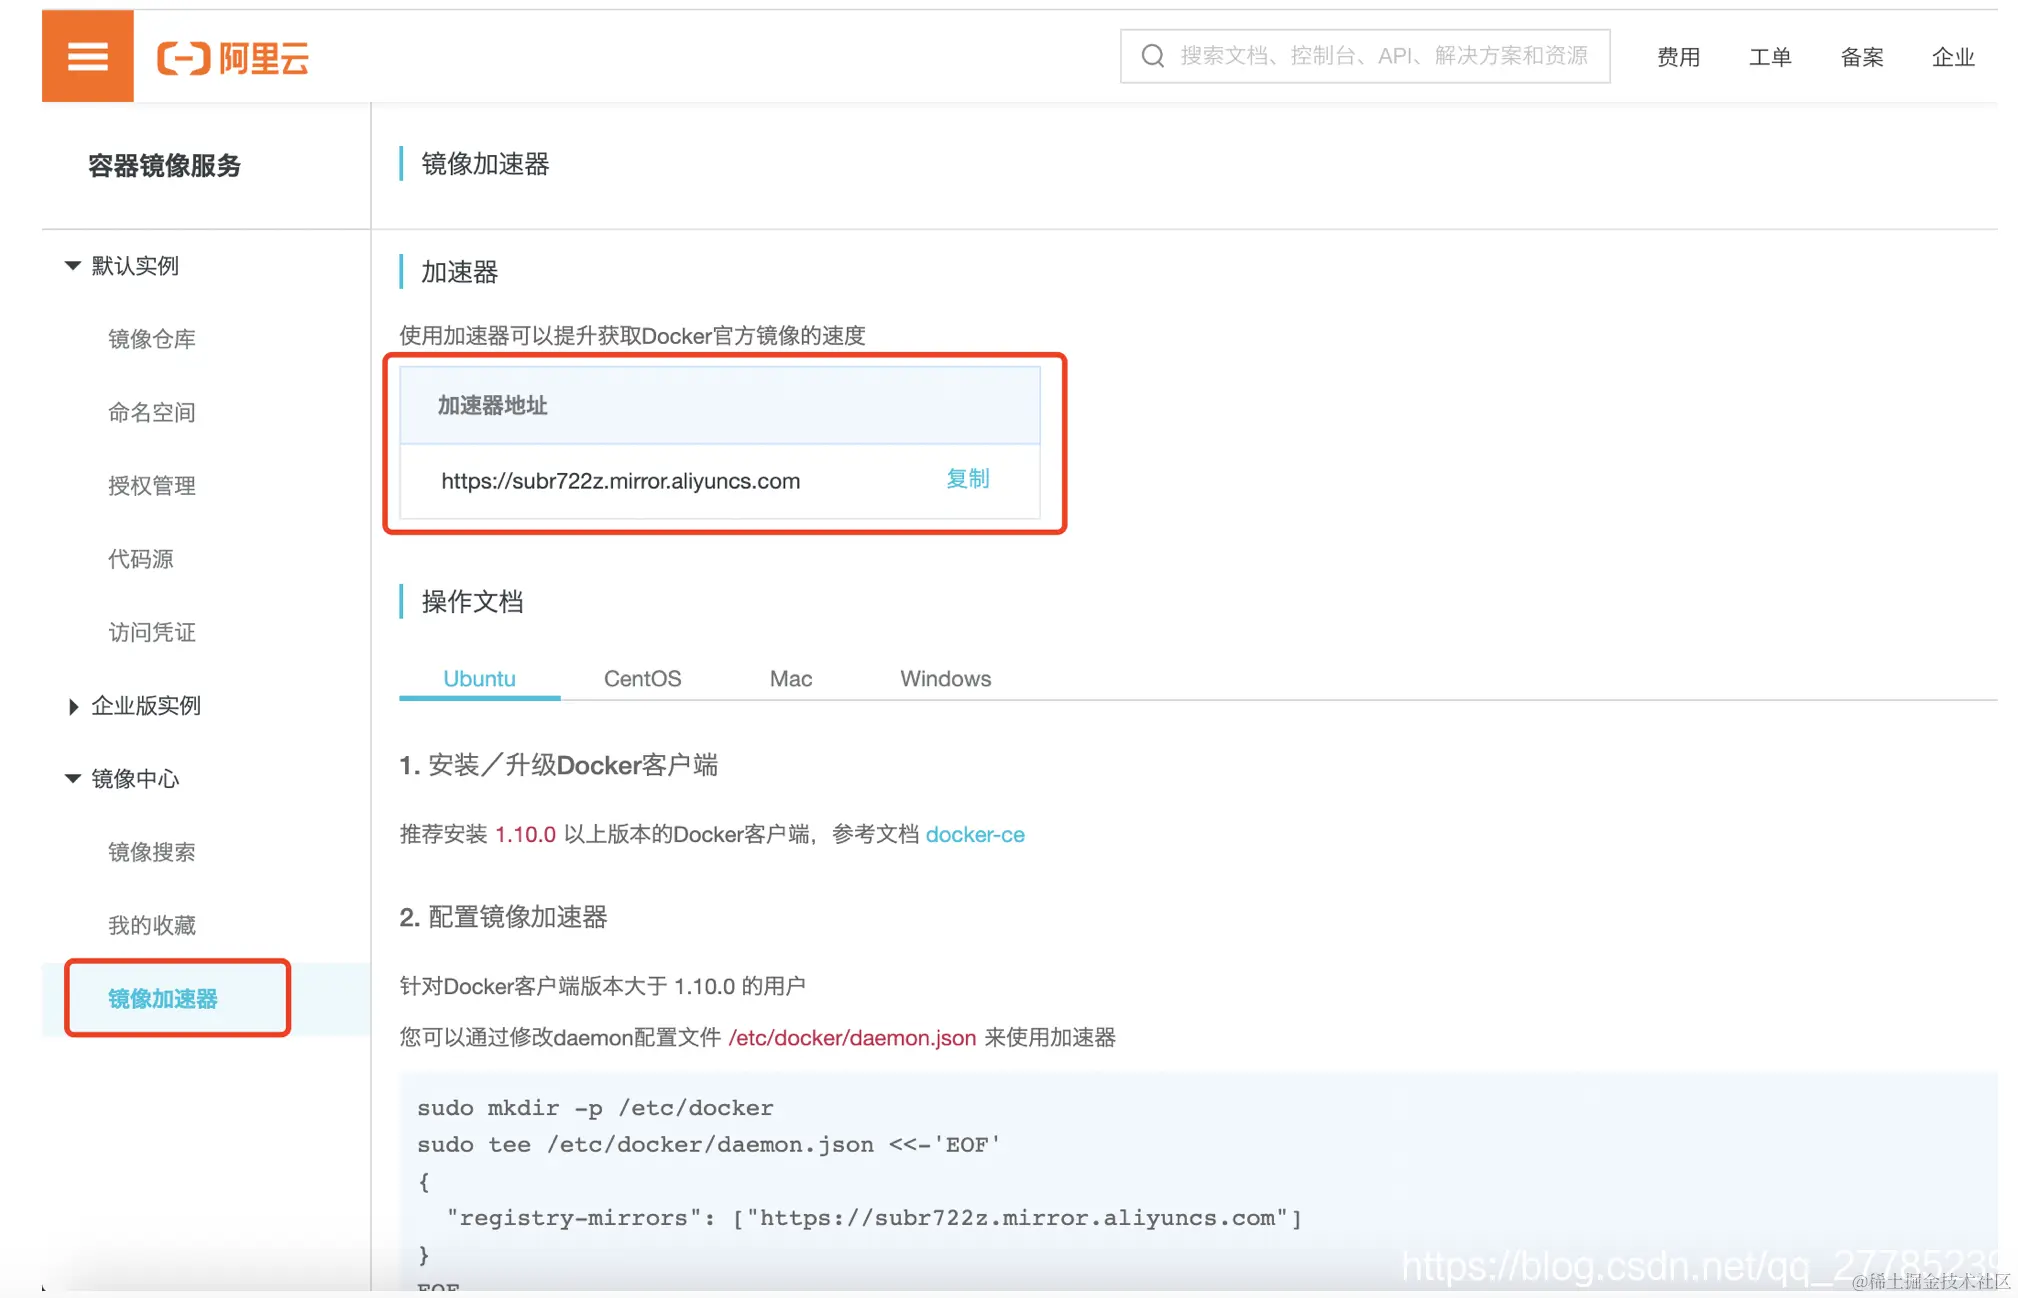Screen dimensions: 2018x1298
Task: Select 我的收藏 in the sidebar
Action: (151, 924)
